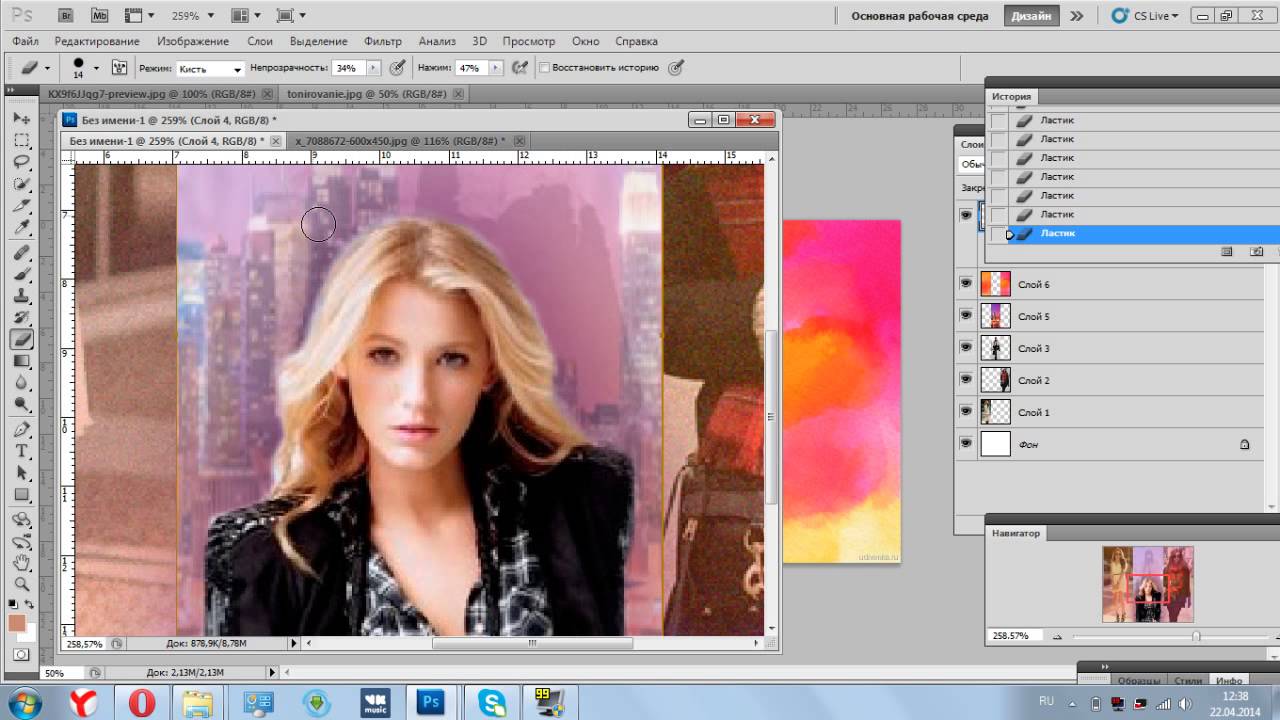Click Непрозрачность value field 34%
This screenshot has width=1280, height=720.
(349, 68)
